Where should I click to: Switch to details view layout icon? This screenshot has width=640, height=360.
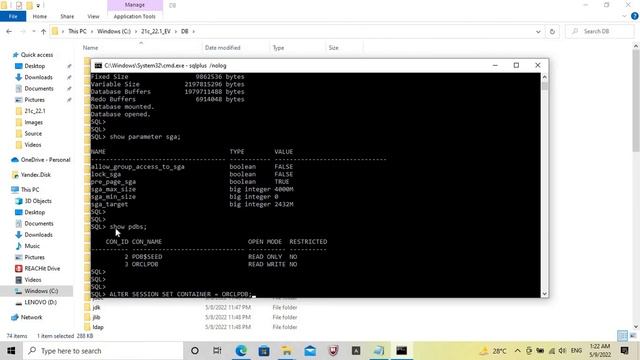tap(622, 336)
